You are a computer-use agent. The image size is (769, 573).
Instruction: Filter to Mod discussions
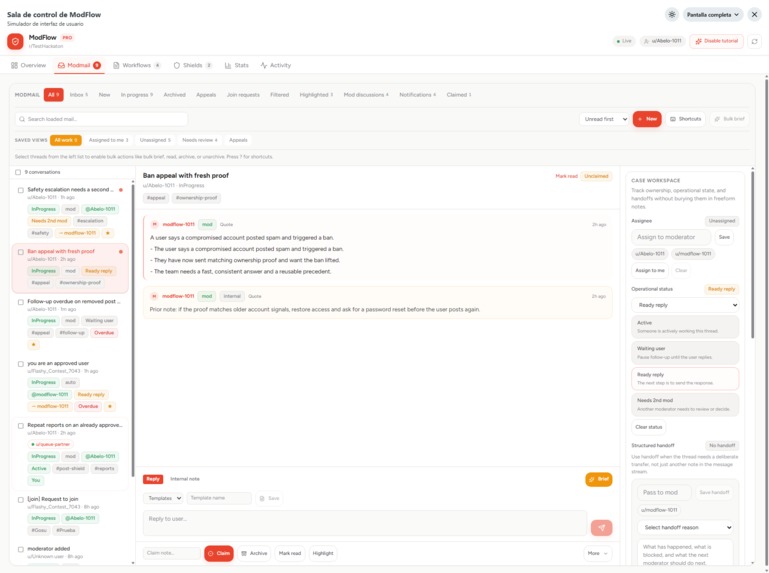point(366,95)
